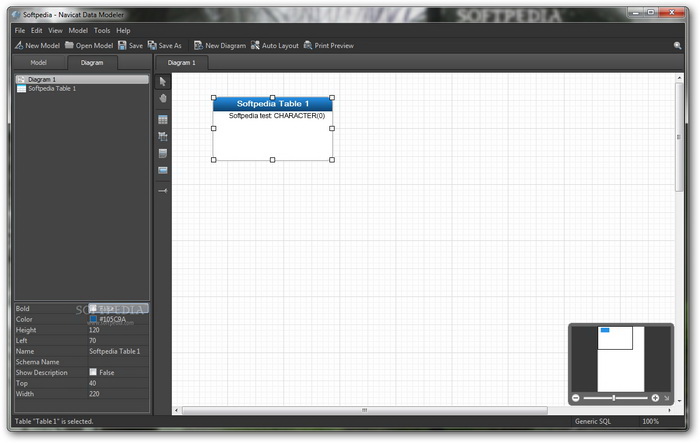Image resolution: width=700 pixels, height=443 pixels.
Task: Click the Save toolbar button
Action: click(x=130, y=46)
